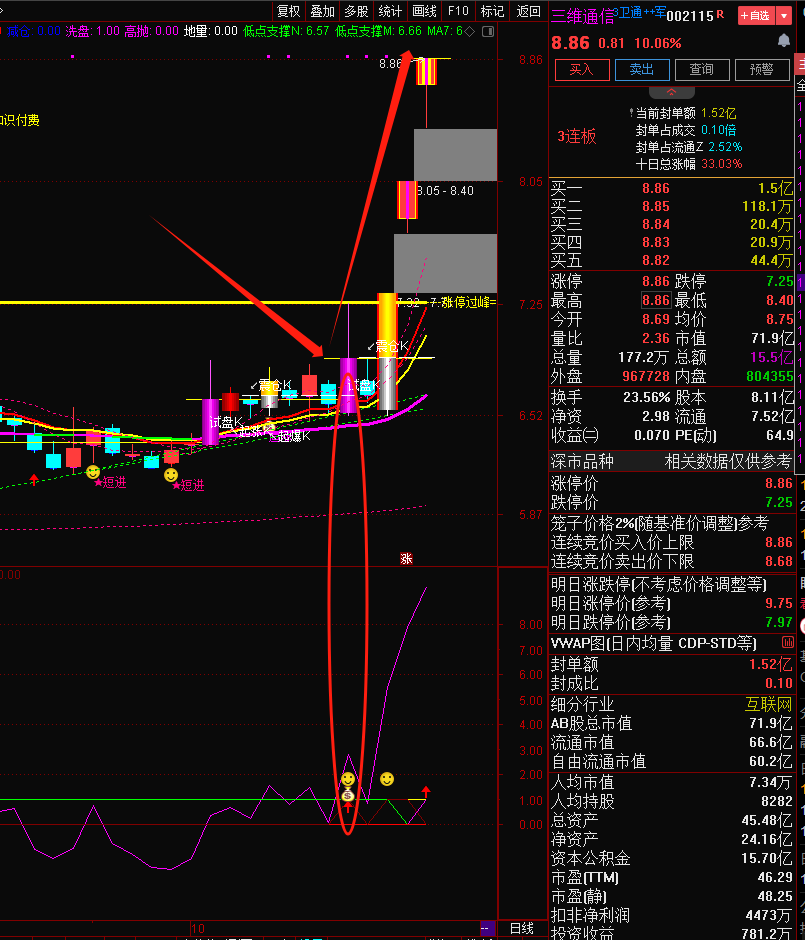Activate the 画线 drawing tool
The image size is (805, 940).
click(424, 11)
